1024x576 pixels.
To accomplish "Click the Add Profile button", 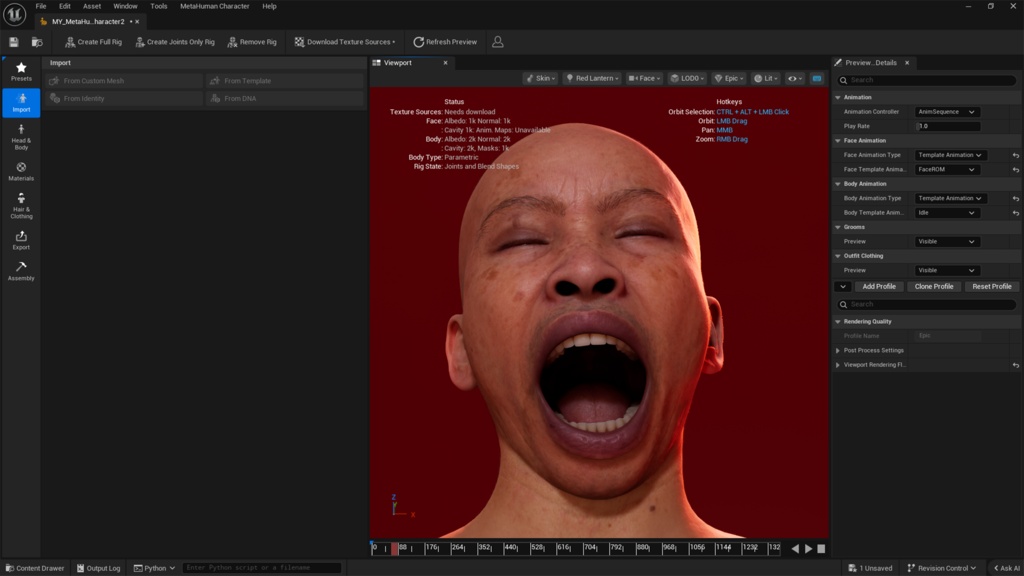I will (x=878, y=287).
